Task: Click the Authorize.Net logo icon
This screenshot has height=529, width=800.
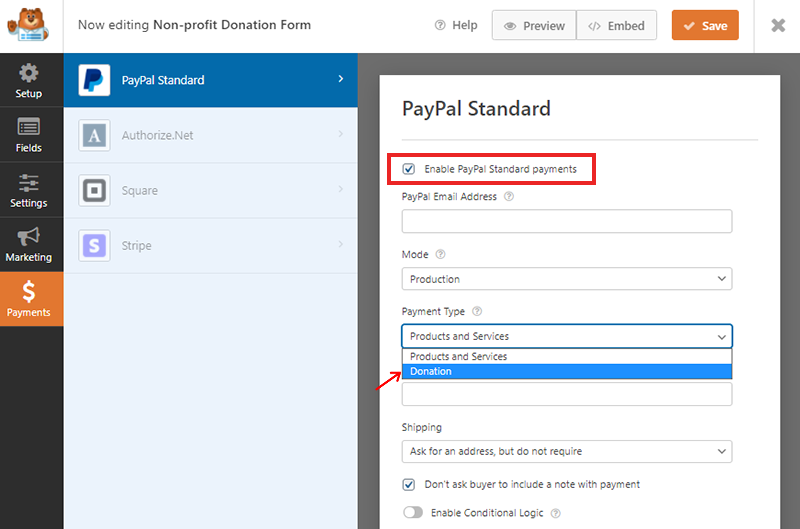Action: pyautogui.click(x=94, y=135)
